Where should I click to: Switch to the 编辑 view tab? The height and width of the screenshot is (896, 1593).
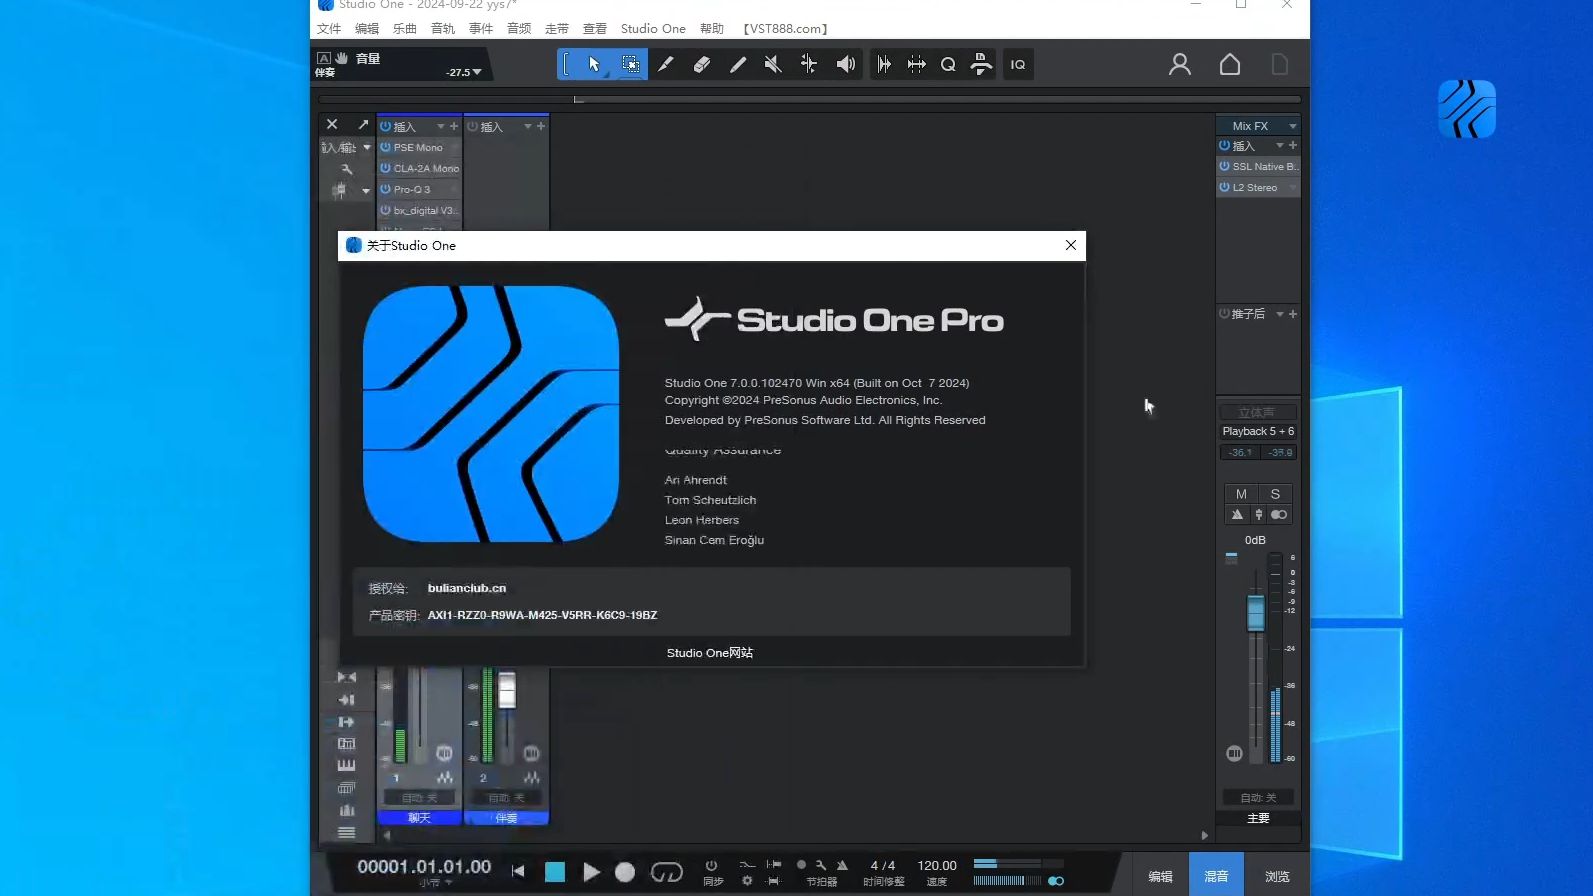[x=1160, y=876]
